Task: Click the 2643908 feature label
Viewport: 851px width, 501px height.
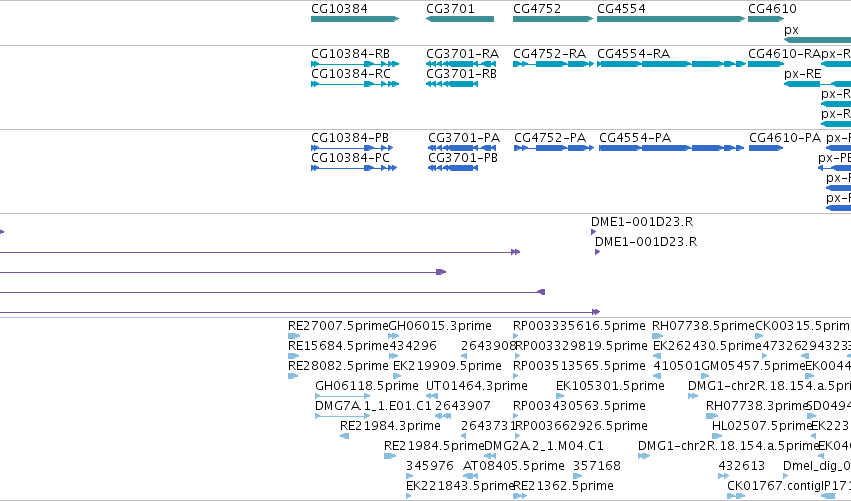Action: pos(488,346)
